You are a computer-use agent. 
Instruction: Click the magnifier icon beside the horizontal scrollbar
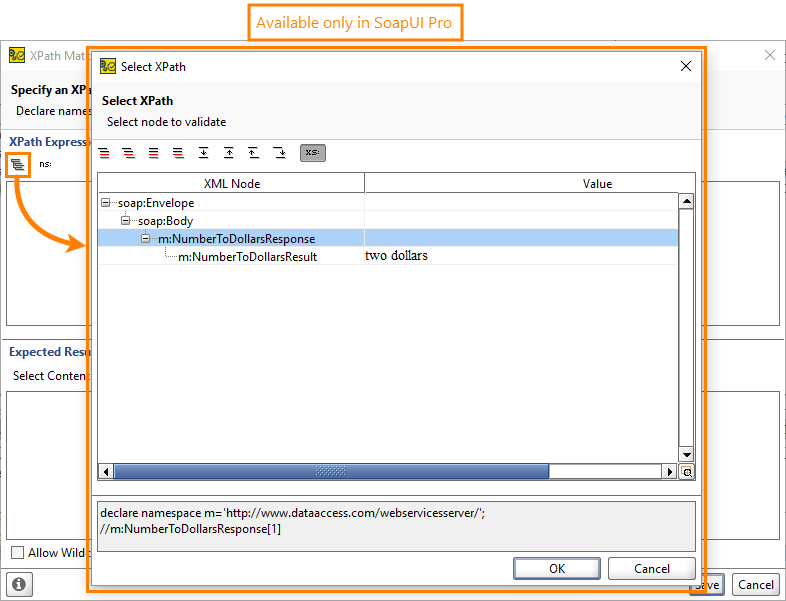(687, 472)
